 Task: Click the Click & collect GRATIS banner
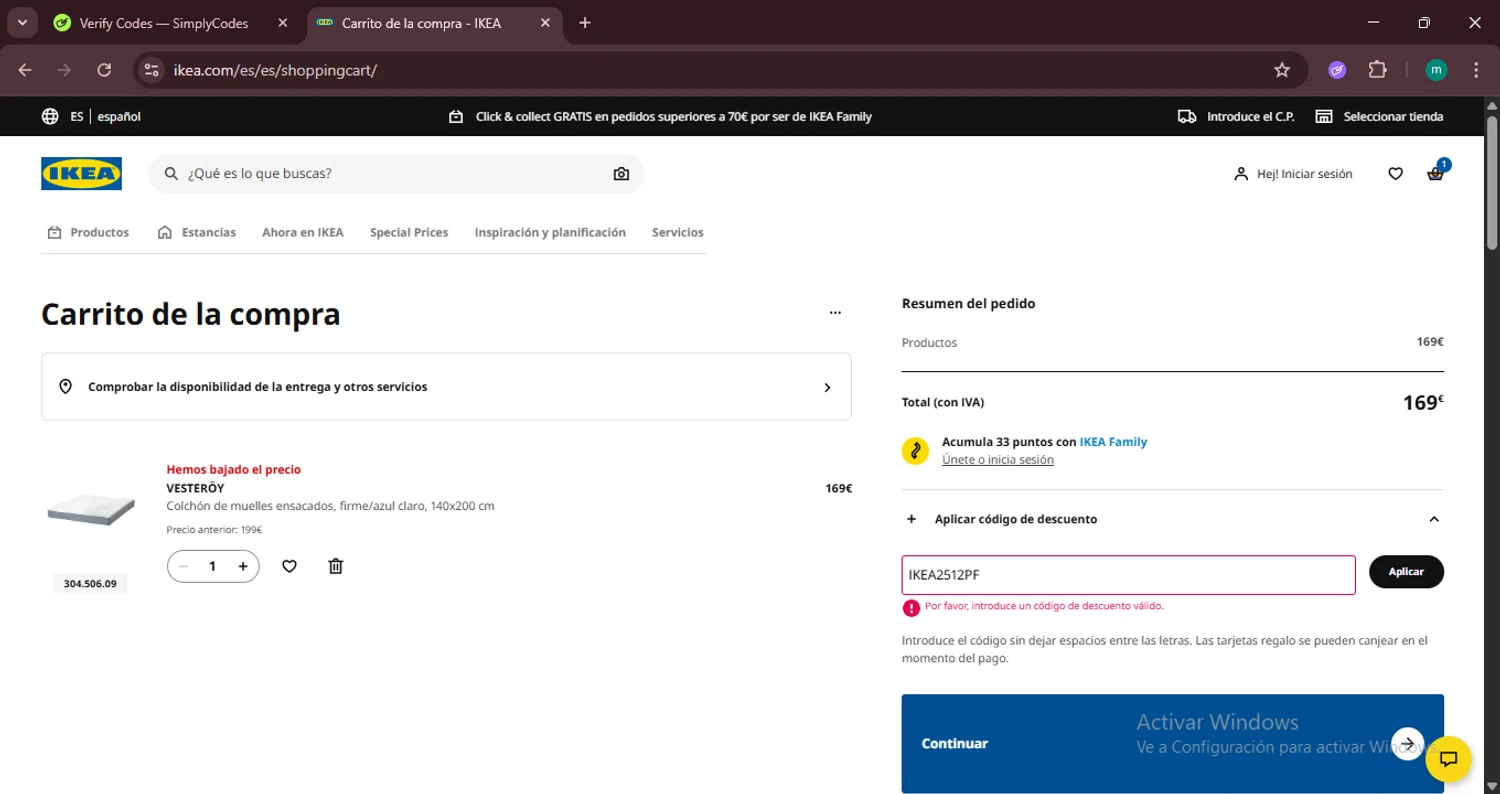click(x=661, y=117)
